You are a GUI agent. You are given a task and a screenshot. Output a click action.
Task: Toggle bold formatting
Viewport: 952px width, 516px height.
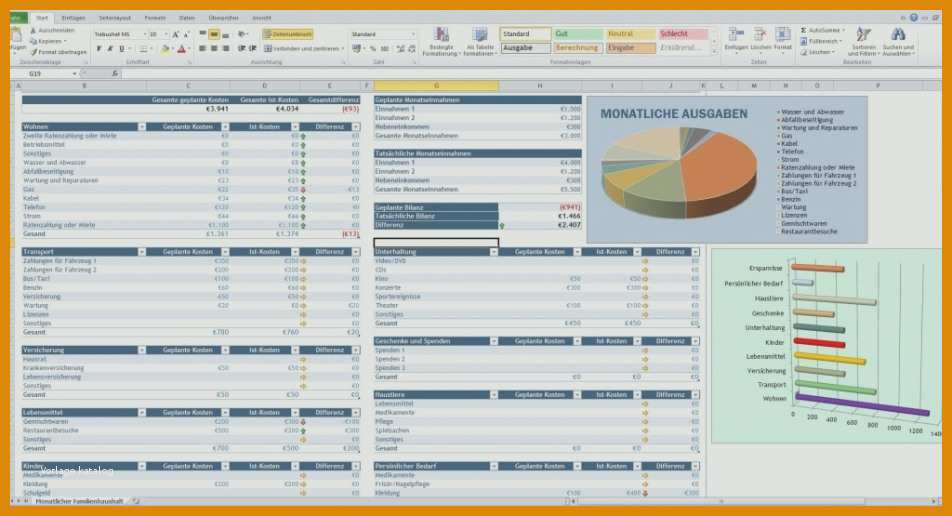pyautogui.click(x=99, y=49)
